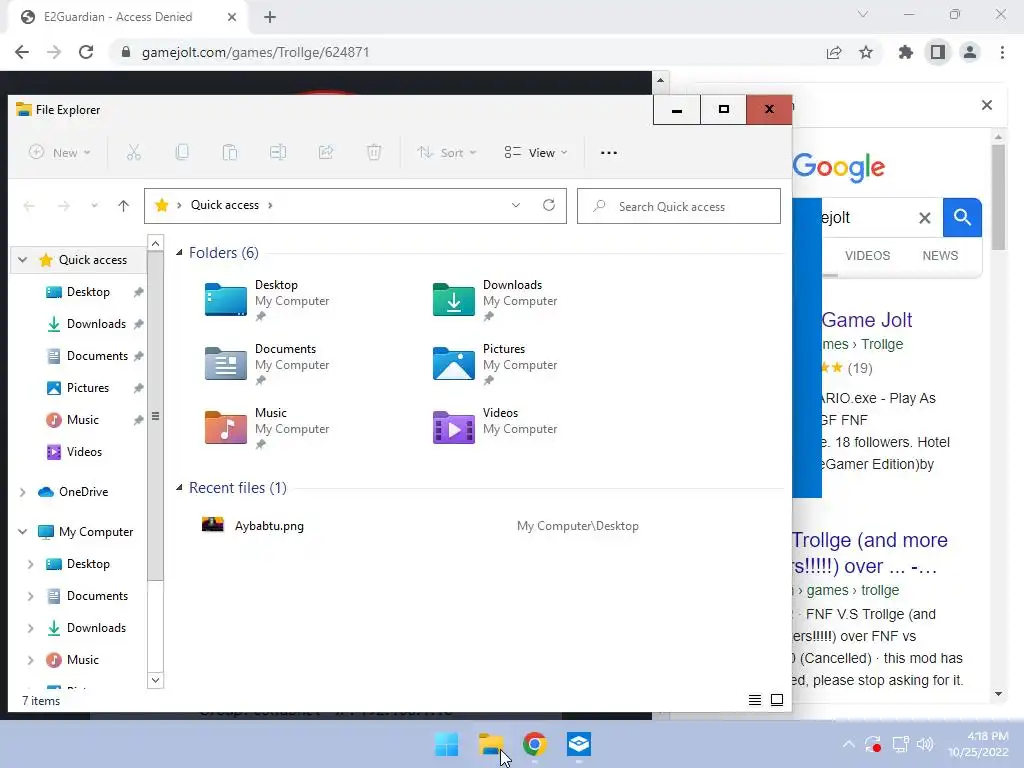This screenshot has height=768, width=1024.
Task: Click the Copy icon in File Explorer toolbar
Action: coord(182,153)
